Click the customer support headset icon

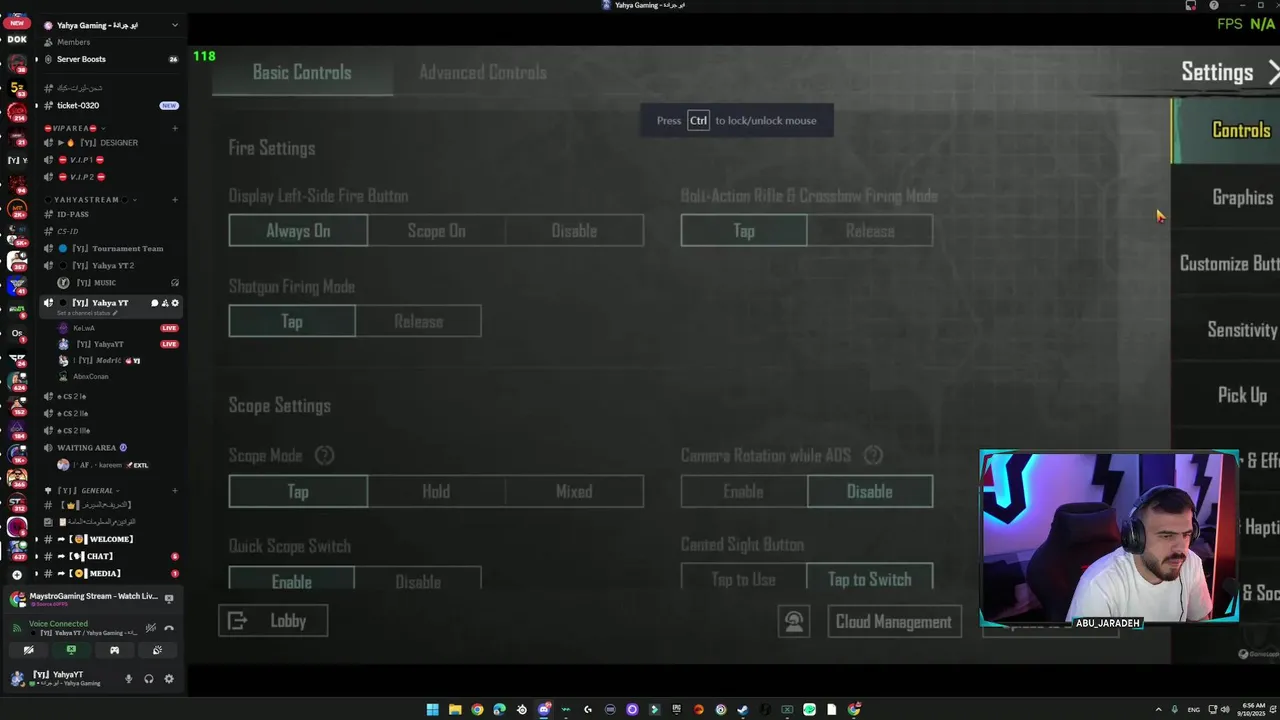[x=794, y=622]
